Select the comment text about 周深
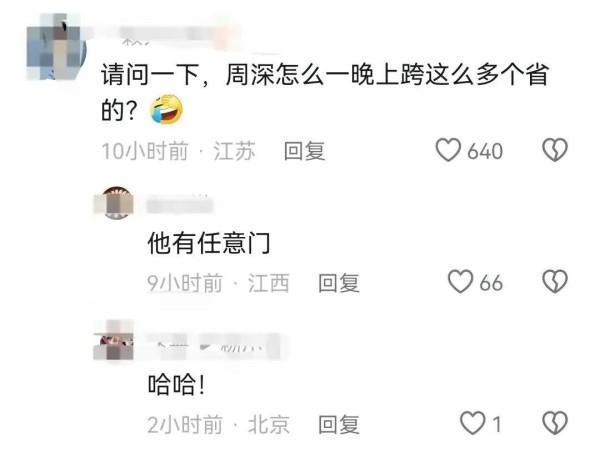Viewport: 600px width, 453px height. tap(324, 92)
